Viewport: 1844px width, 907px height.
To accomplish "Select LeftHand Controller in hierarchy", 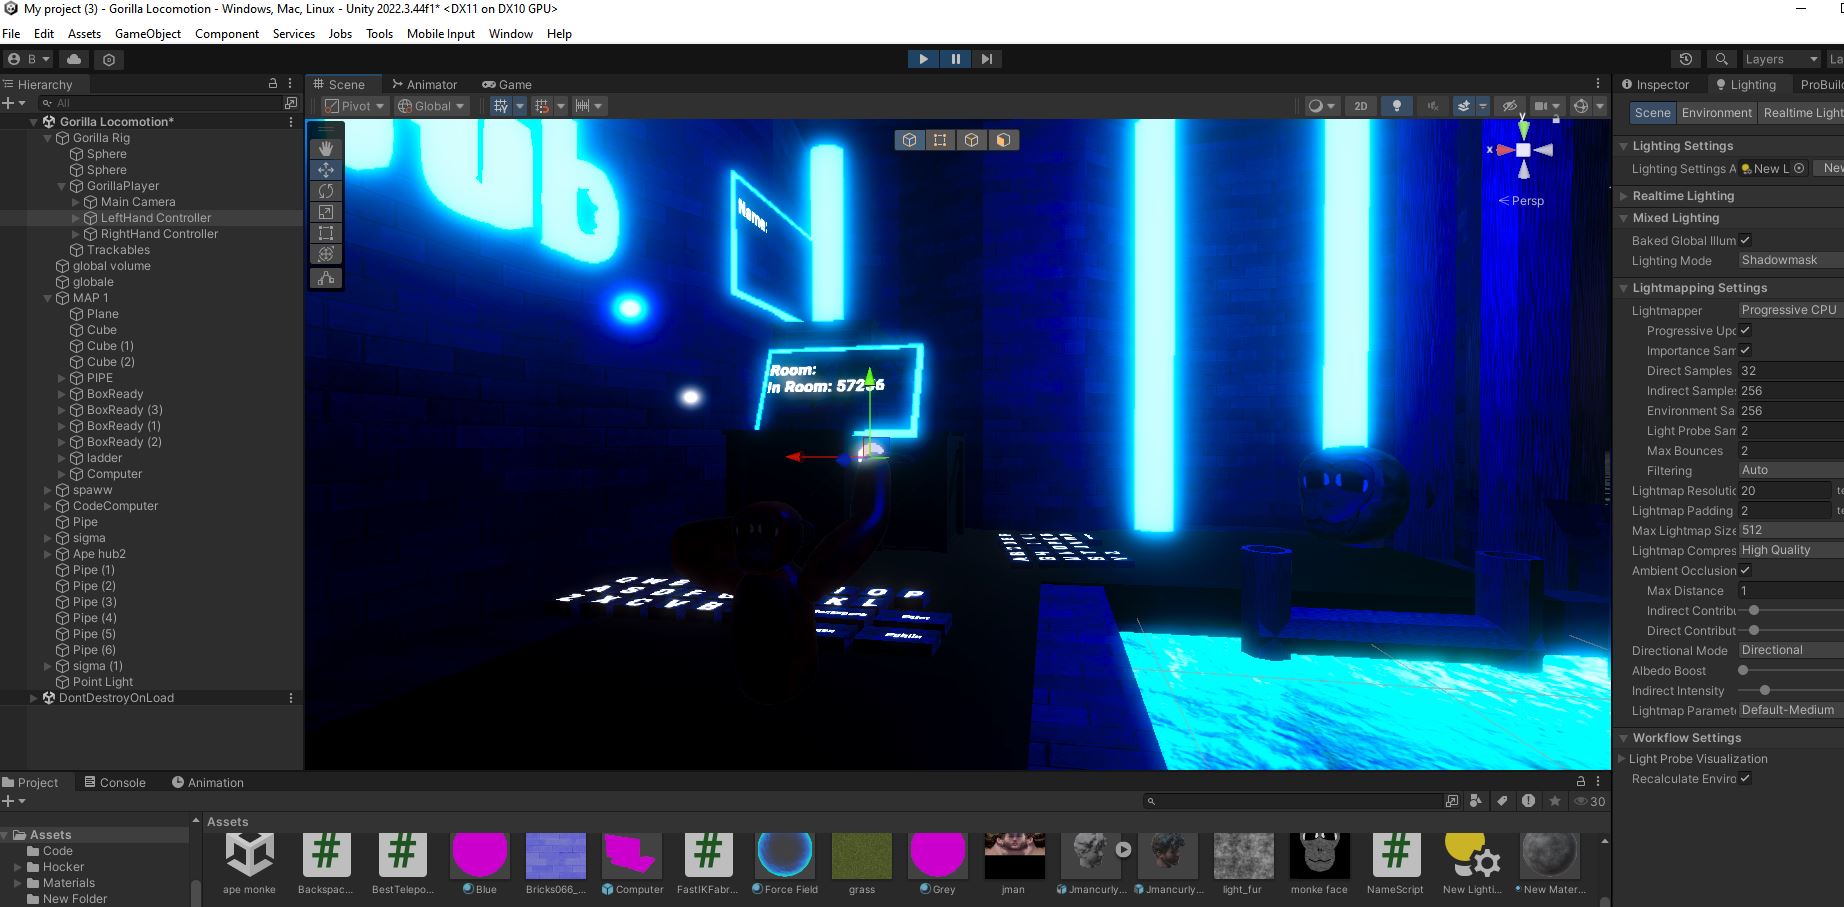I will click(x=155, y=218).
